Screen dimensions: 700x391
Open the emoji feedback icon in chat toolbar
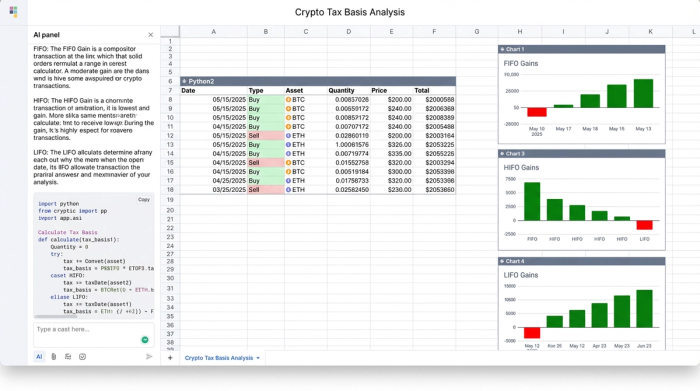[83, 357]
